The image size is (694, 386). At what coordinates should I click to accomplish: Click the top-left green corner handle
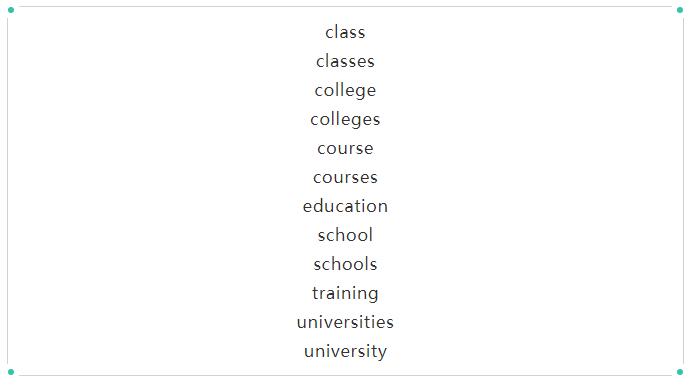(11, 10)
